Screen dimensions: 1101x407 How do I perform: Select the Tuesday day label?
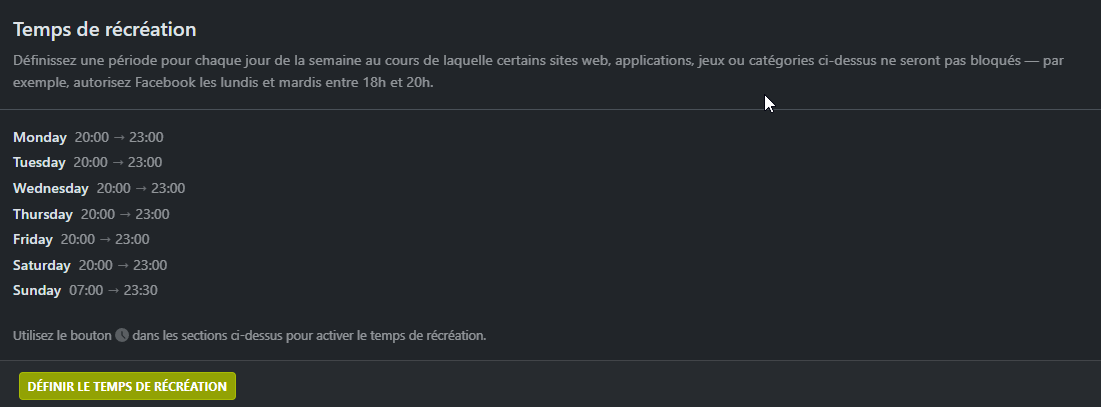(40, 162)
